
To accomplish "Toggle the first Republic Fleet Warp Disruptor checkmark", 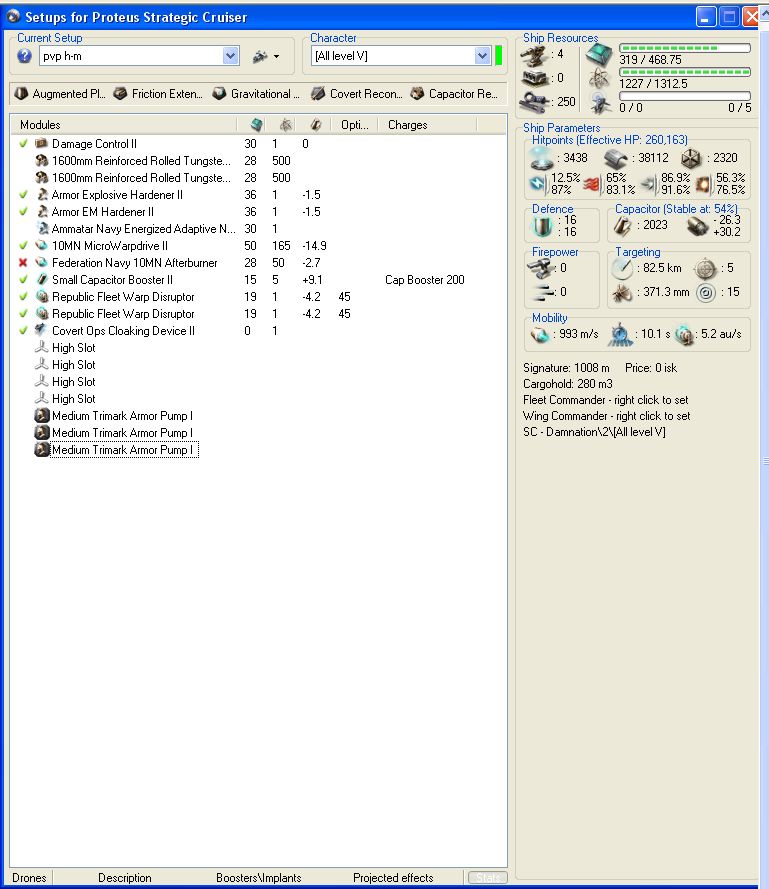I will click(23, 297).
